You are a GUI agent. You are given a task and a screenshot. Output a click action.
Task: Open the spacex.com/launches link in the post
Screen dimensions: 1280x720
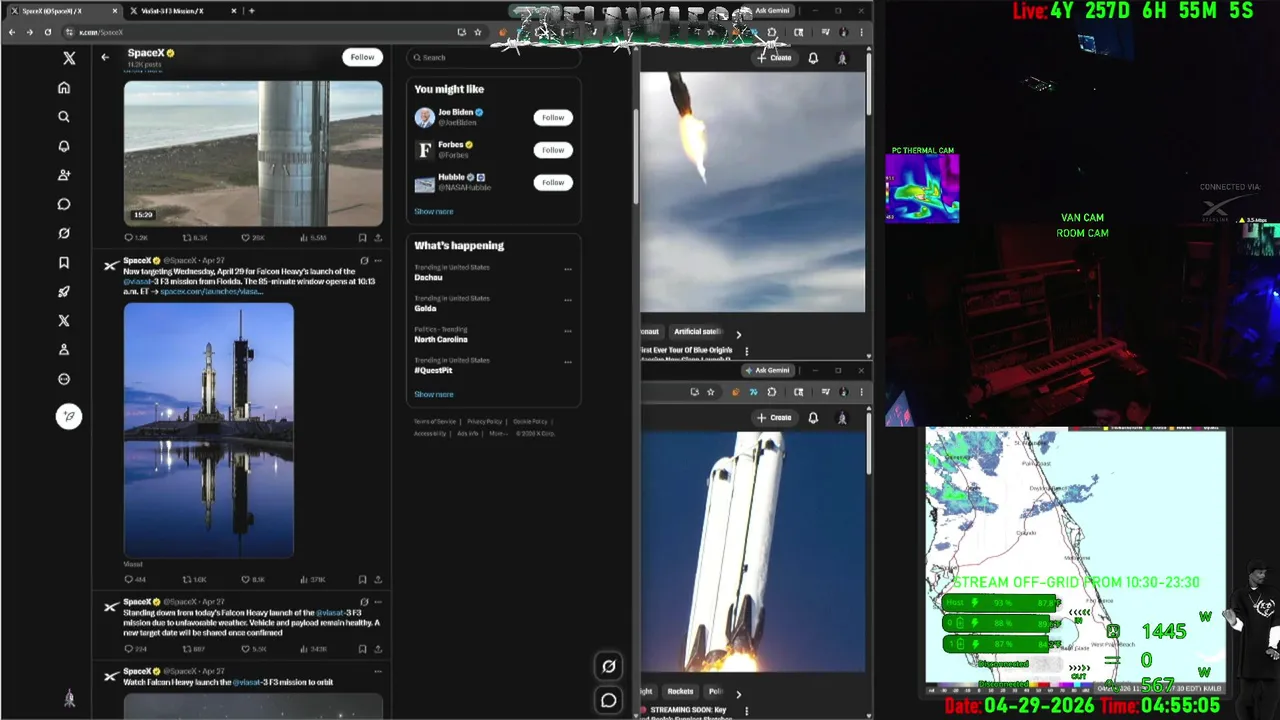(x=212, y=291)
